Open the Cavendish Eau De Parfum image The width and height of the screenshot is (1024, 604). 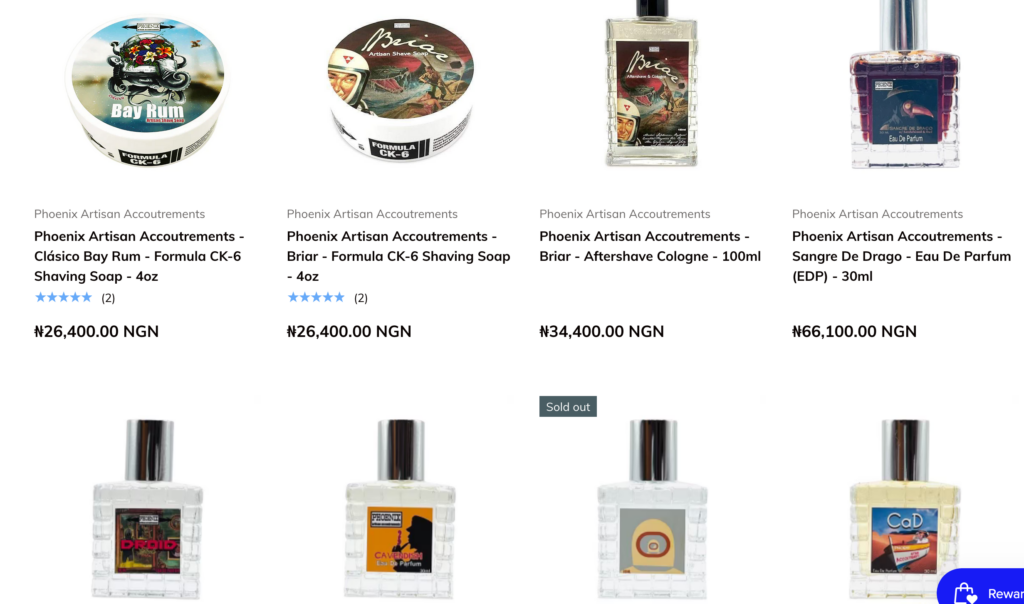(400, 509)
